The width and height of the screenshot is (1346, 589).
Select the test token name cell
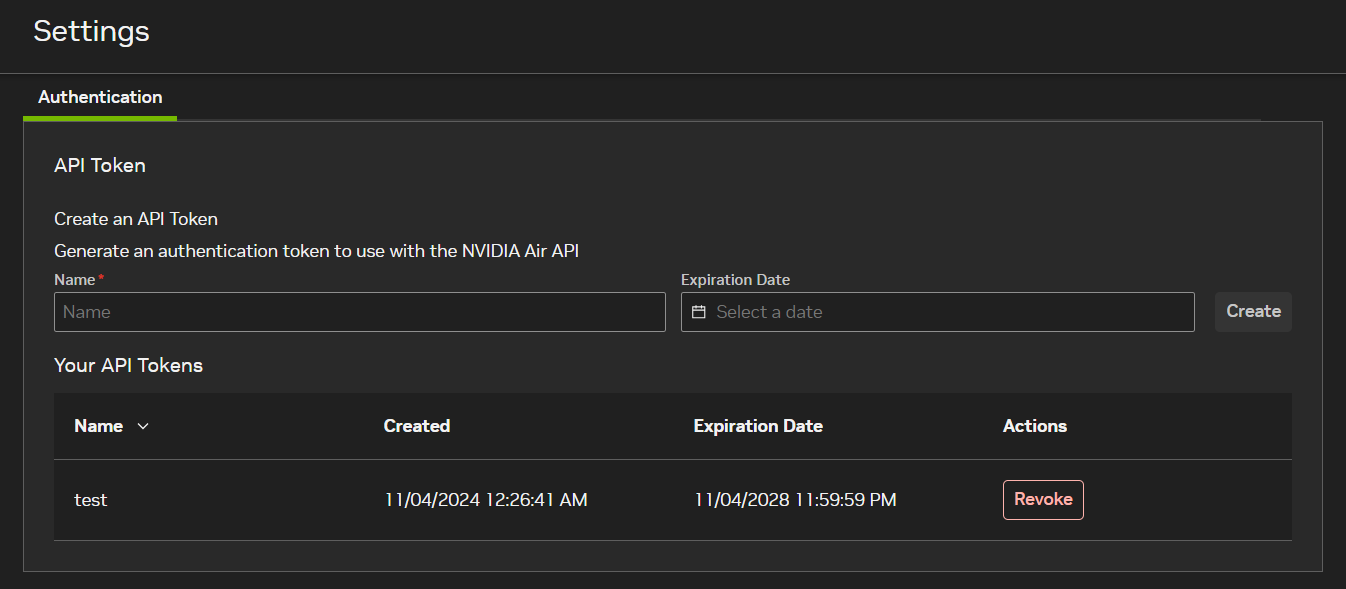(91, 500)
